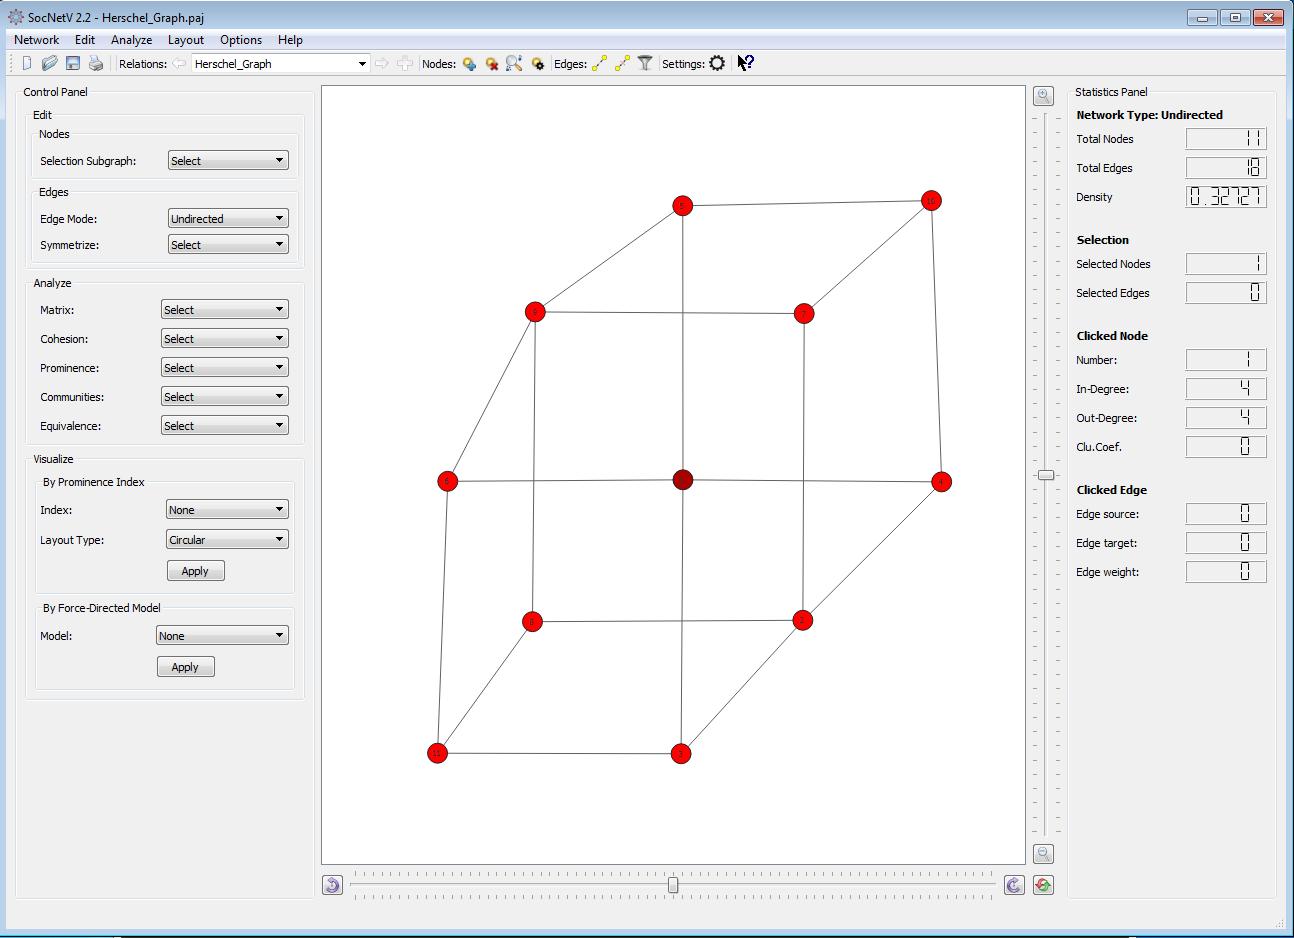Image resolution: width=1294 pixels, height=938 pixels.
Task: Open the Filter Edges funnel icon
Action: (x=645, y=63)
